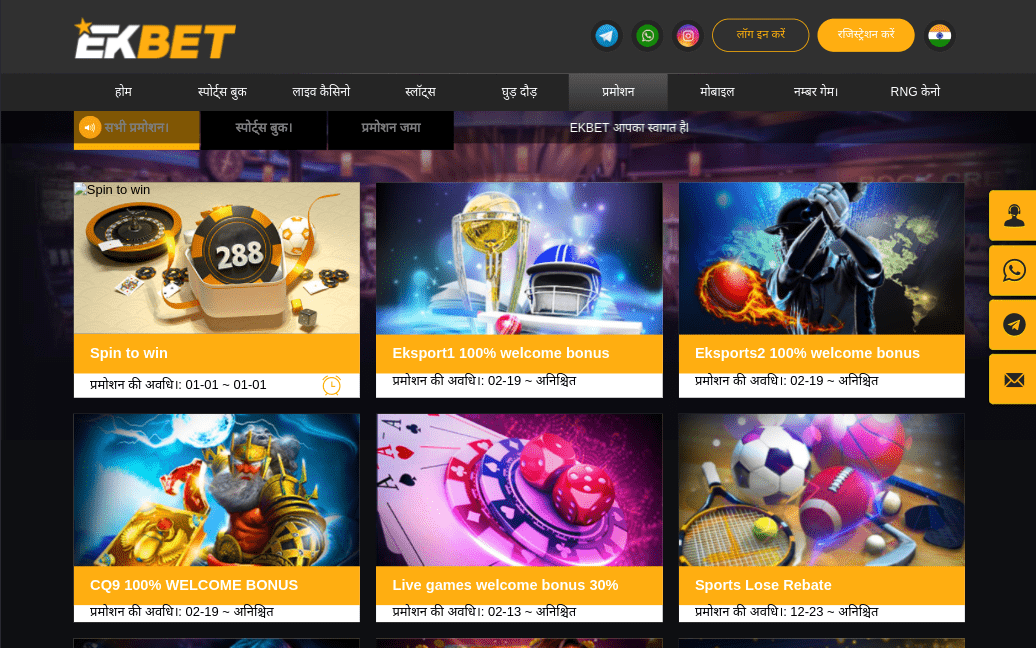Select the प्रमोशन जमा tab
This screenshot has height=648, width=1036.
[390, 128]
